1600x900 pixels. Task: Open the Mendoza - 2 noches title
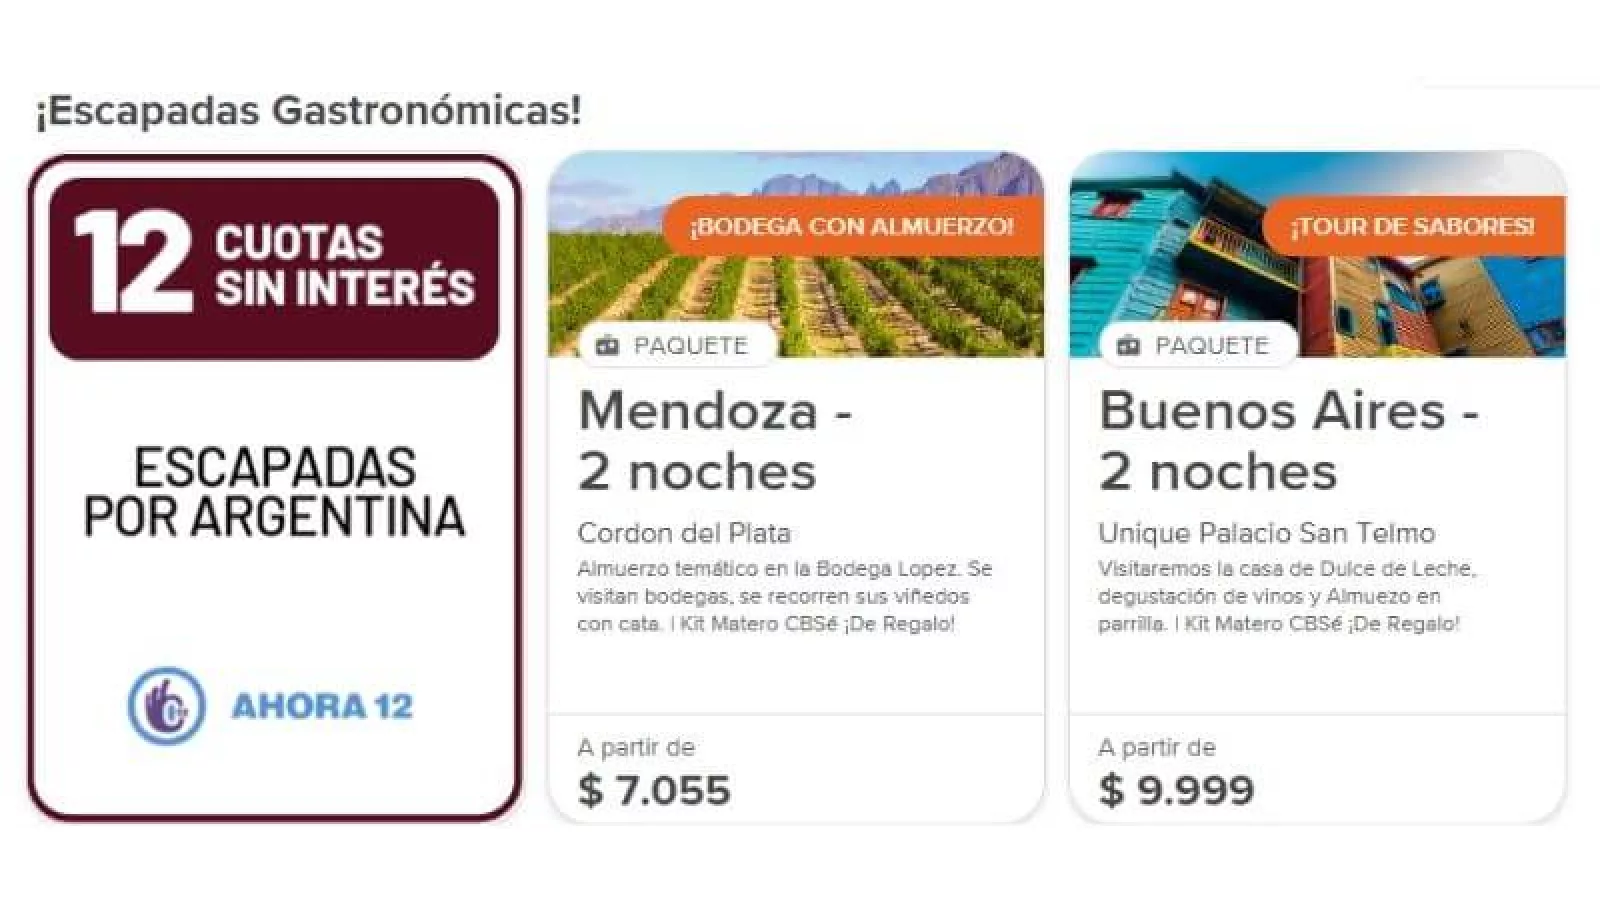click(x=714, y=440)
